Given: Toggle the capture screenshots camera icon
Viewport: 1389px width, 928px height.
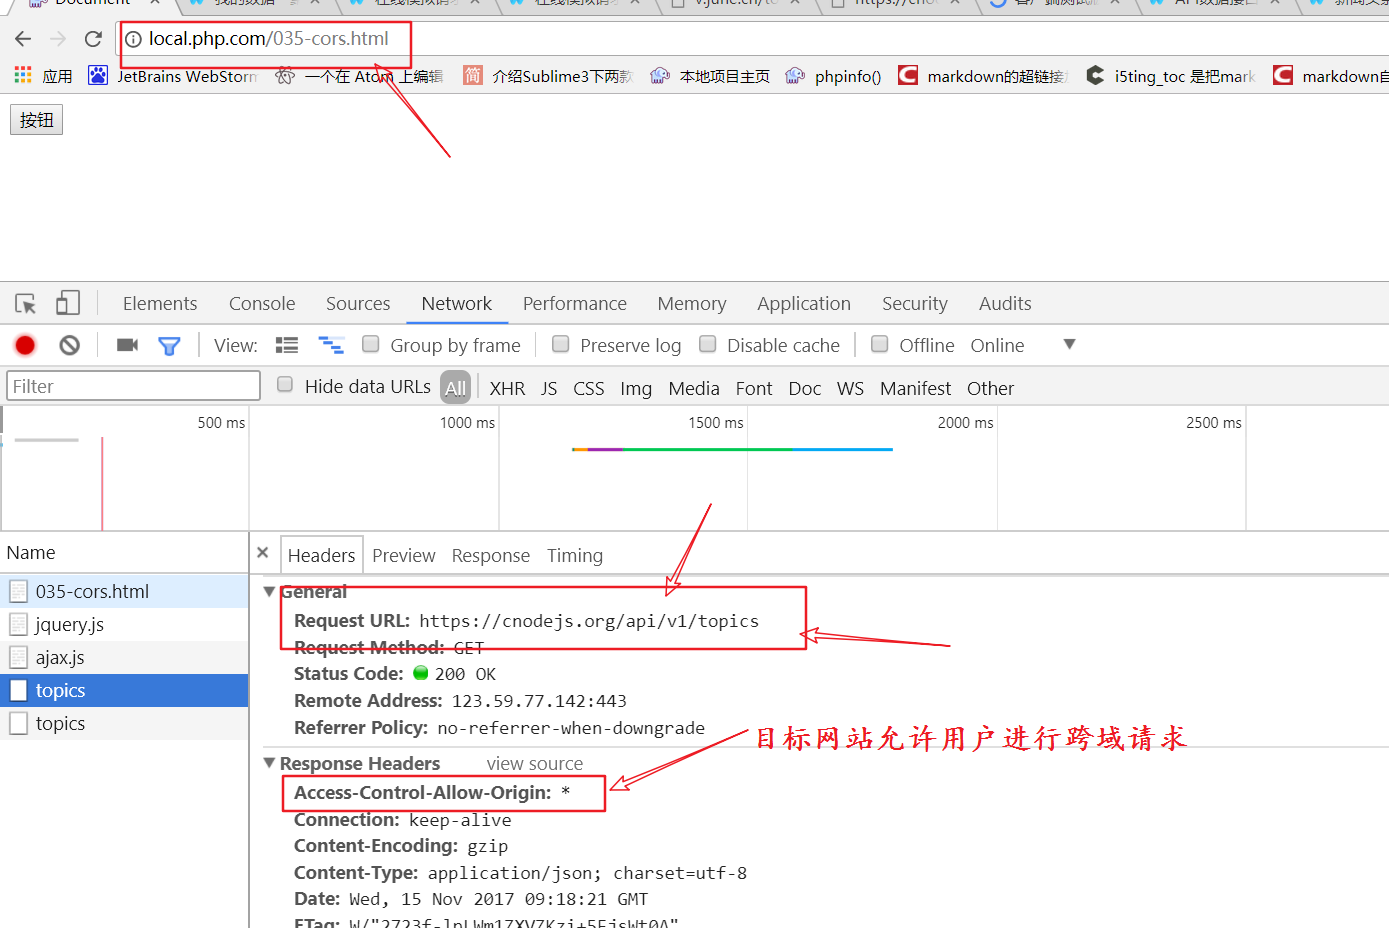Looking at the screenshot, I should tap(127, 345).
